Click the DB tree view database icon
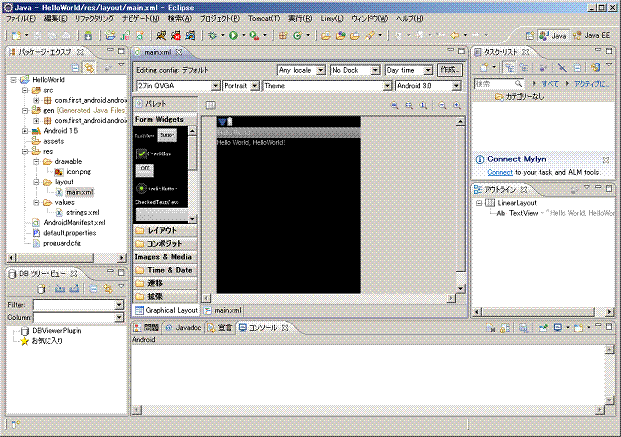 coord(41,289)
